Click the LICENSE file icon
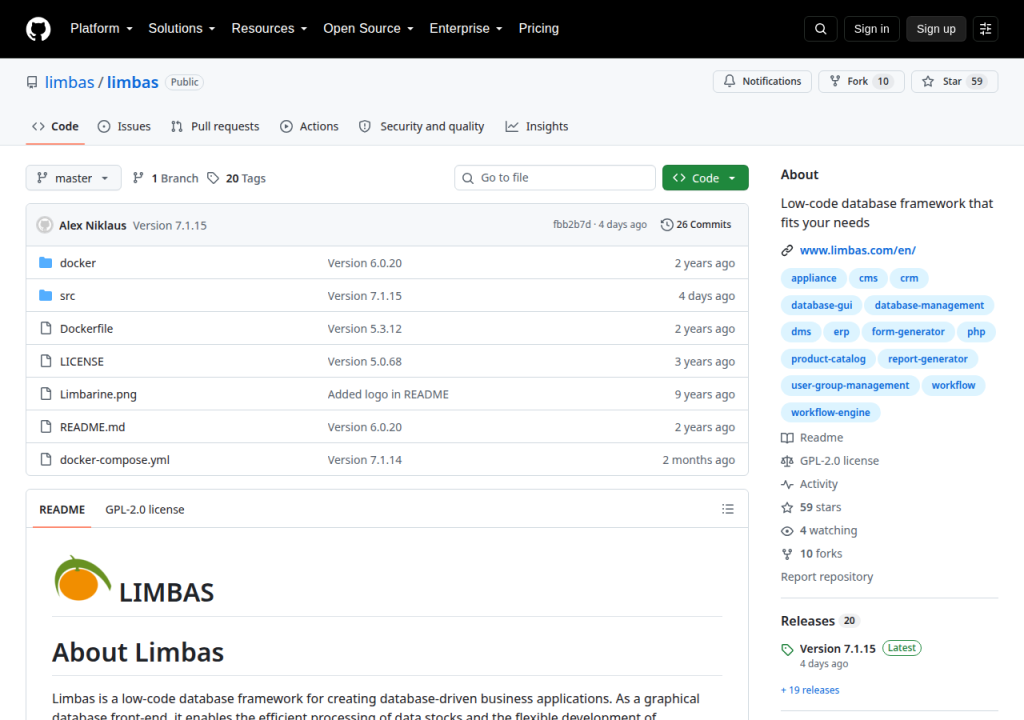Image resolution: width=1024 pixels, height=720 pixels. pyautogui.click(x=46, y=361)
